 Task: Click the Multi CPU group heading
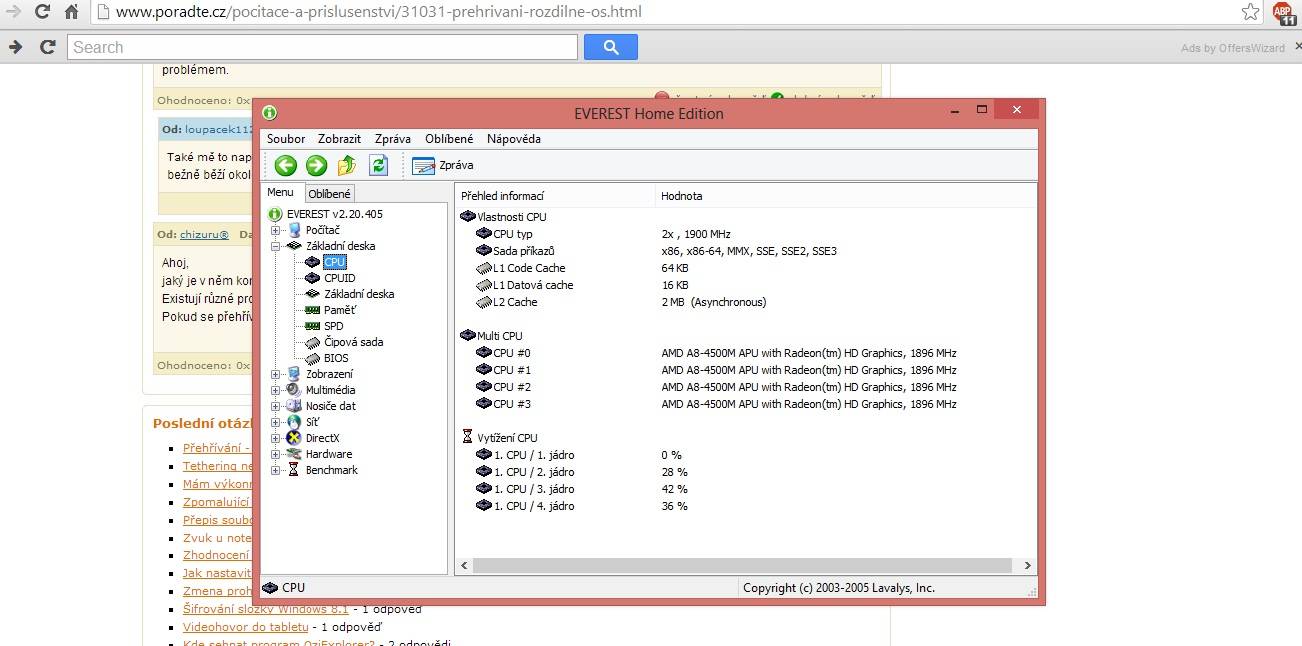tap(499, 336)
